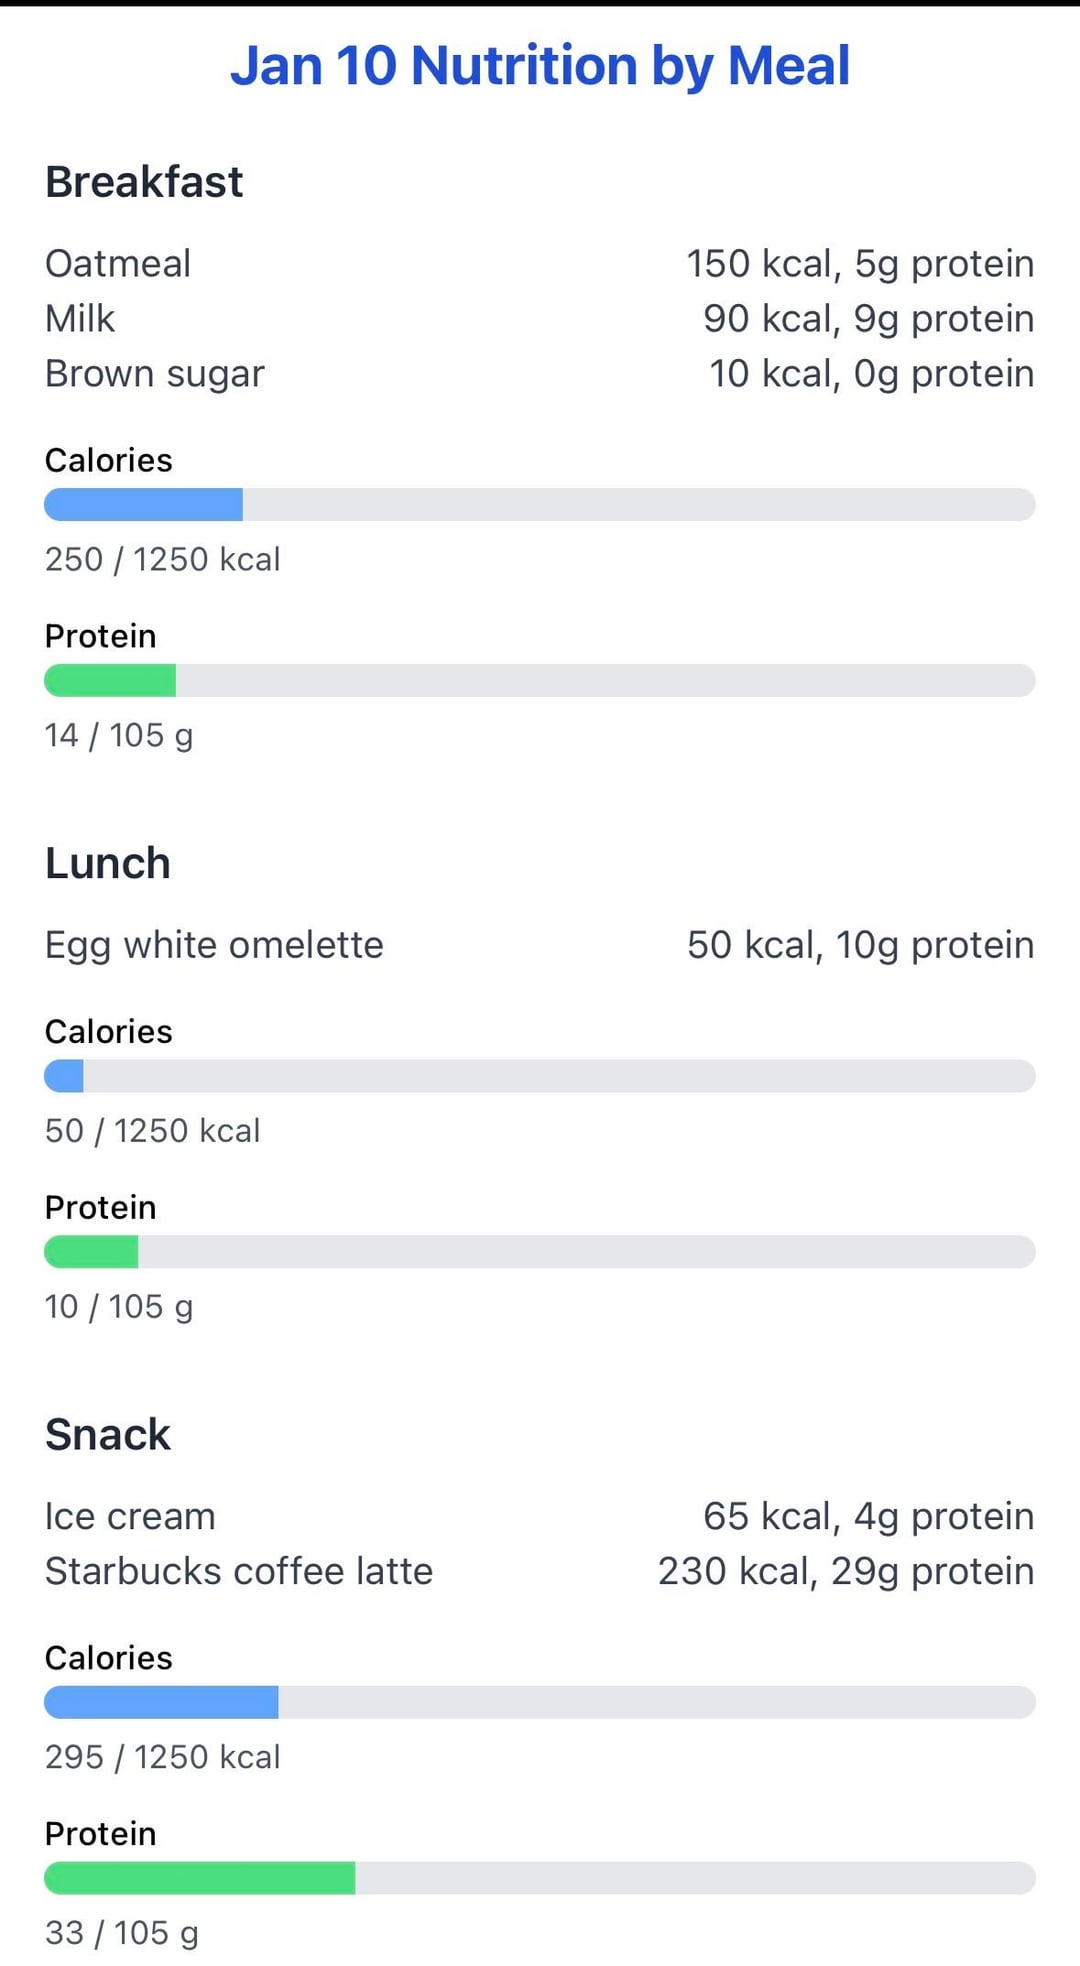1080x1966 pixels.
Task: Tap the Milk food entry
Action: [540, 319]
